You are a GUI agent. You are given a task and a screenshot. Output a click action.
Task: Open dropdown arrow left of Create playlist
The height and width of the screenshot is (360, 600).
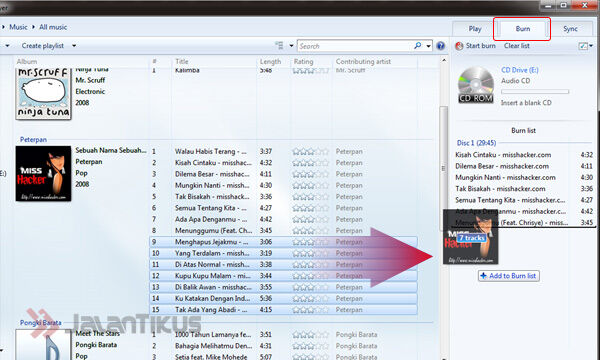(x=7, y=46)
